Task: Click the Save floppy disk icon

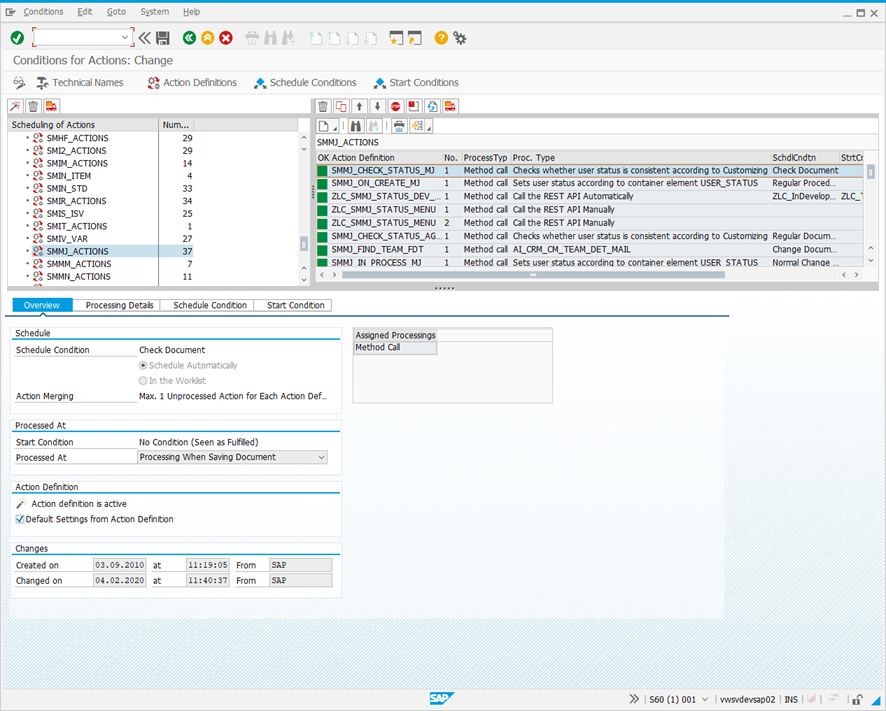Action: pyautogui.click(x=163, y=38)
